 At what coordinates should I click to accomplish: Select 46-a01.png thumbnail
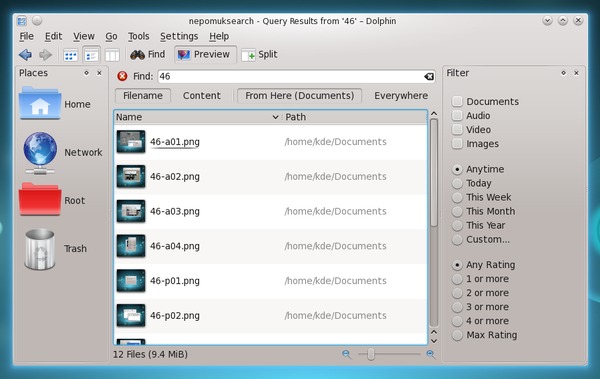click(131, 142)
